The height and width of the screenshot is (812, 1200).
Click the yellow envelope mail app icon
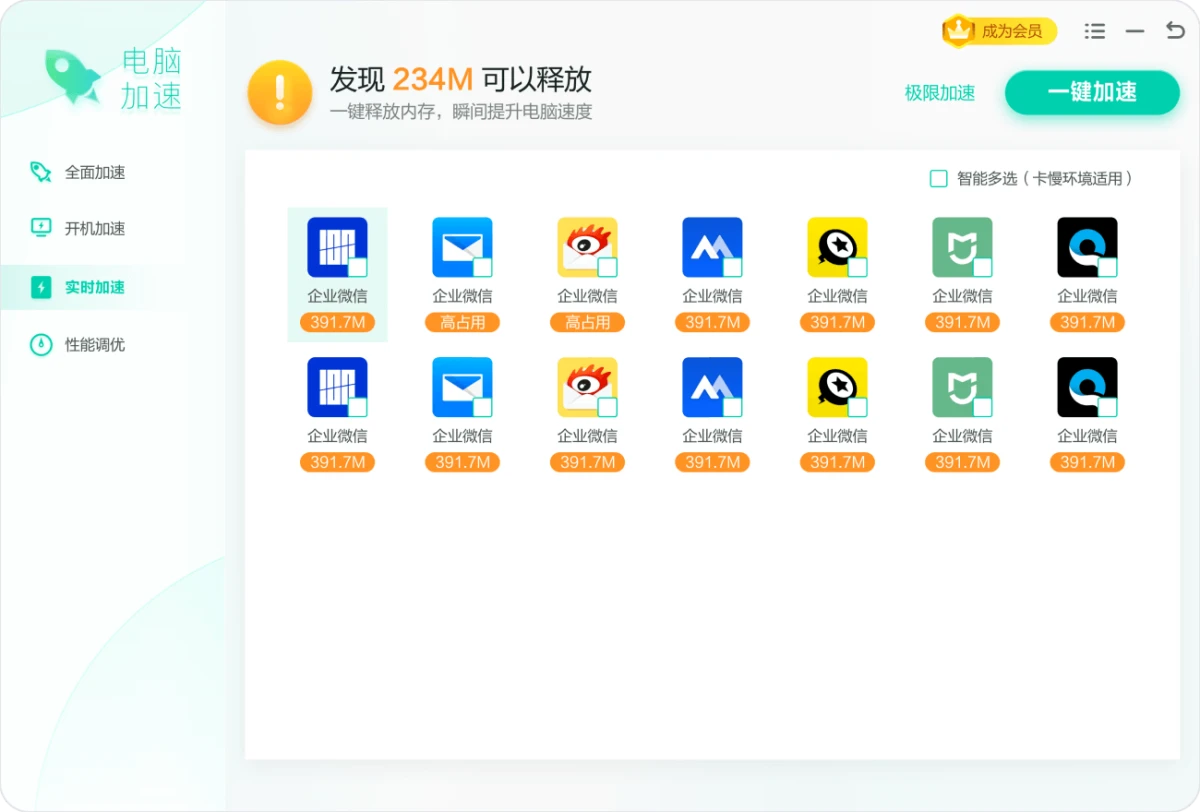(x=462, y=246)
